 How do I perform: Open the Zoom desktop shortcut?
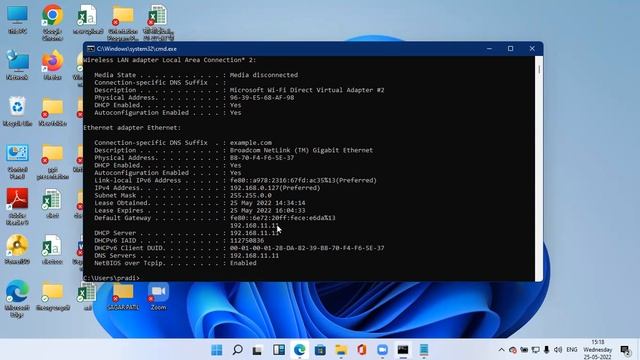(158, 296)
